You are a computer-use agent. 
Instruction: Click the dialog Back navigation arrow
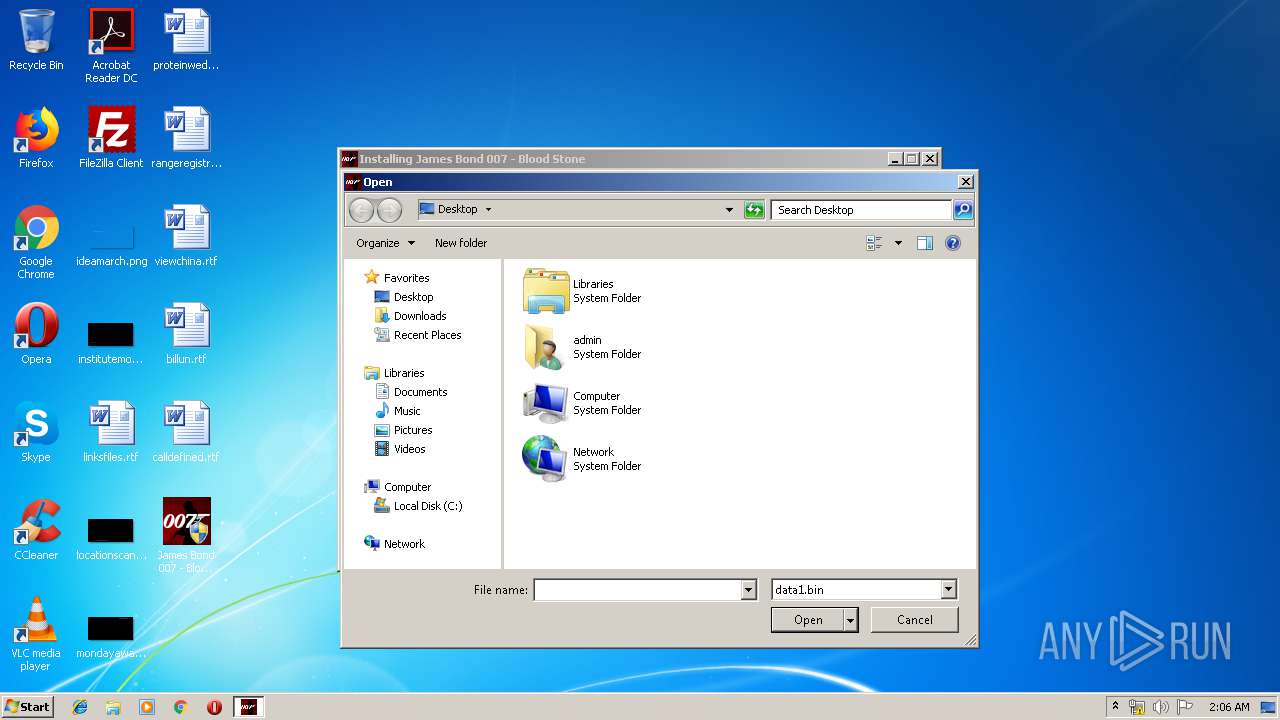[361, 210]
